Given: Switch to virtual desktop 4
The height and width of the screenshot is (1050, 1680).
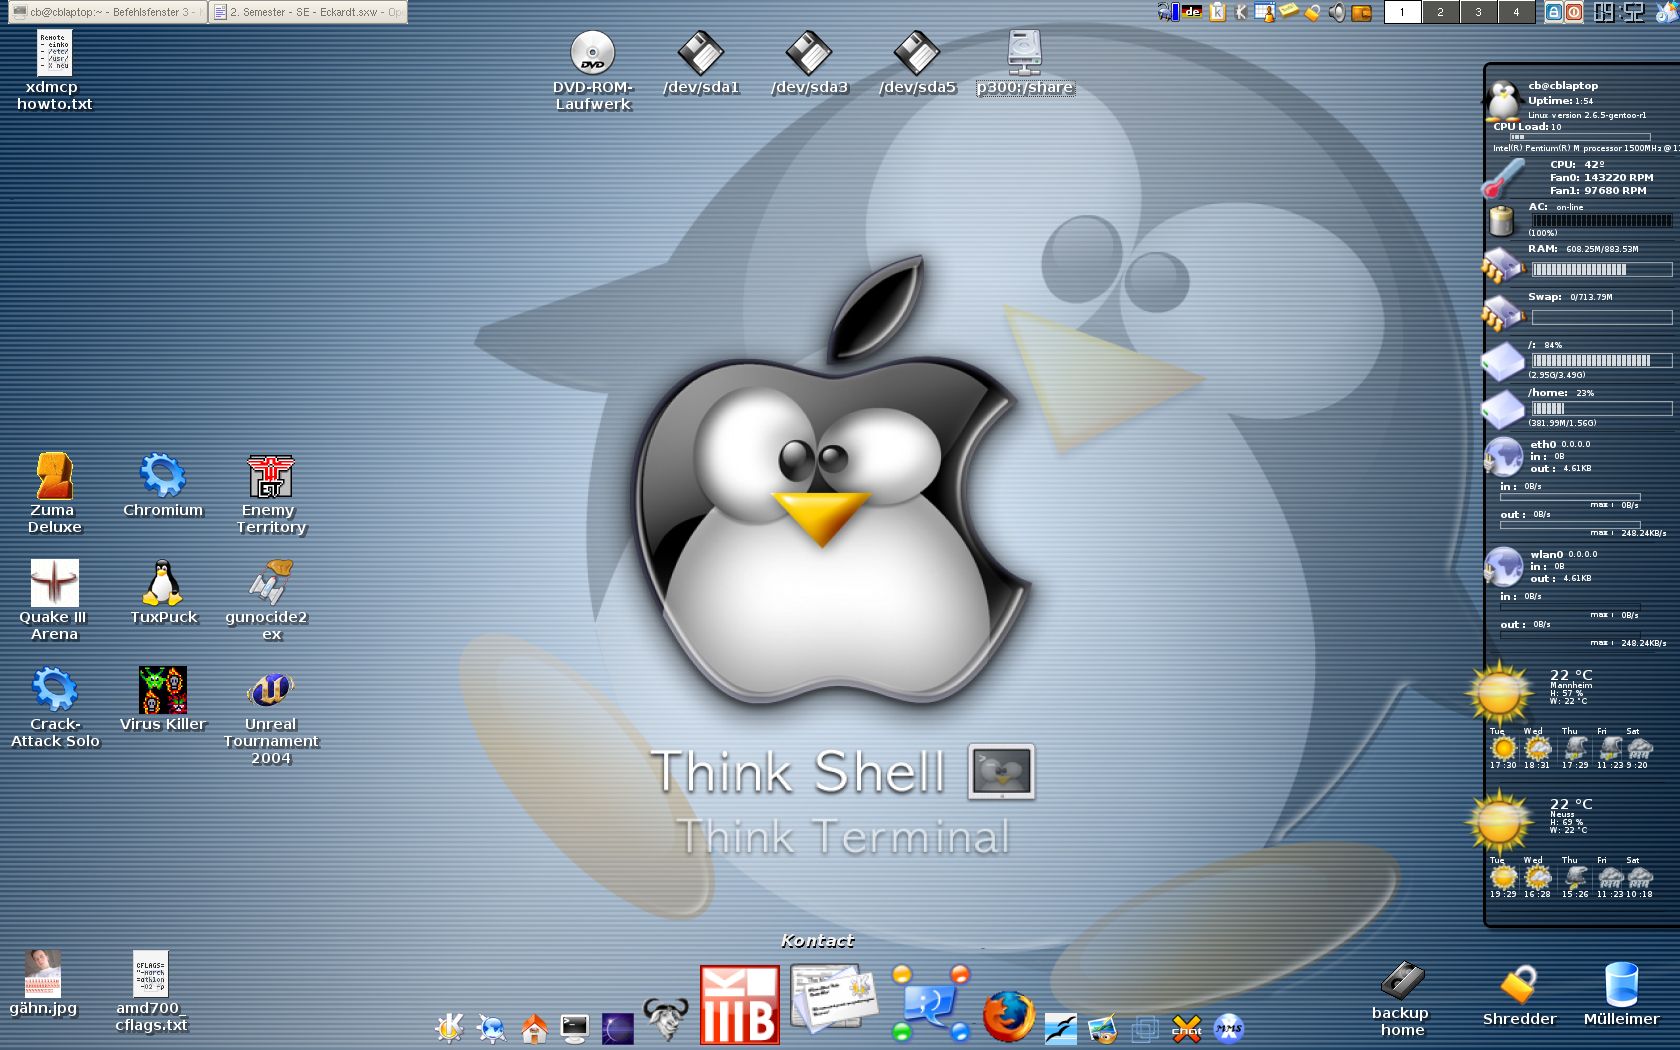Looking at the screenshot, I should [1516, 12].
